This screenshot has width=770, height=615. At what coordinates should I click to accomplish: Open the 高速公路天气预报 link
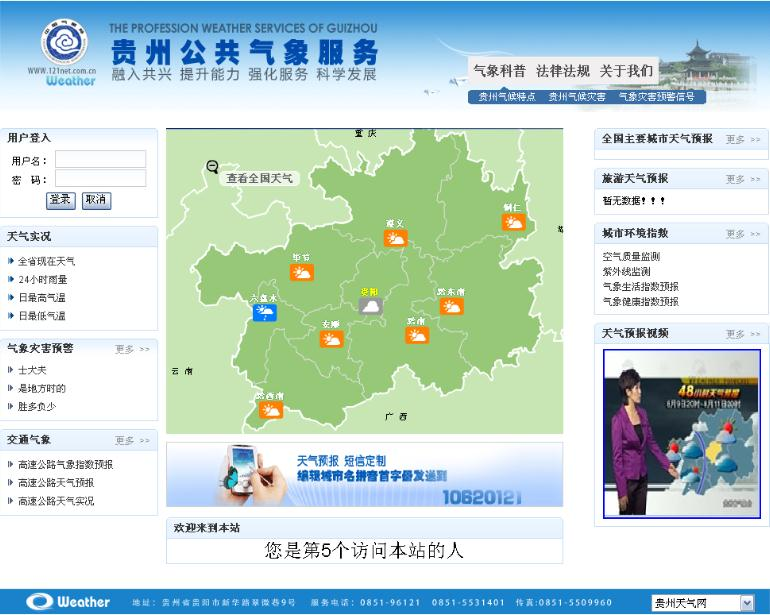[56, 483]
